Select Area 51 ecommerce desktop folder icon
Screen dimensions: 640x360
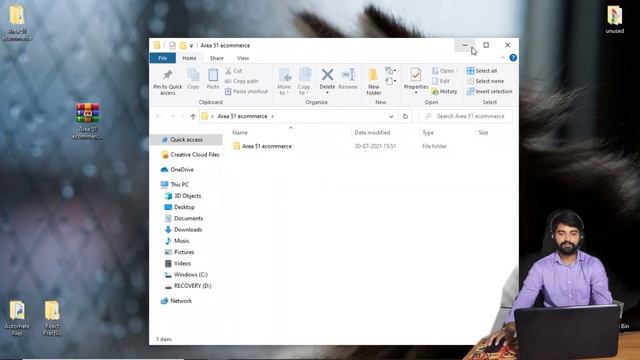pyautogui.click(x=17, y=23)
